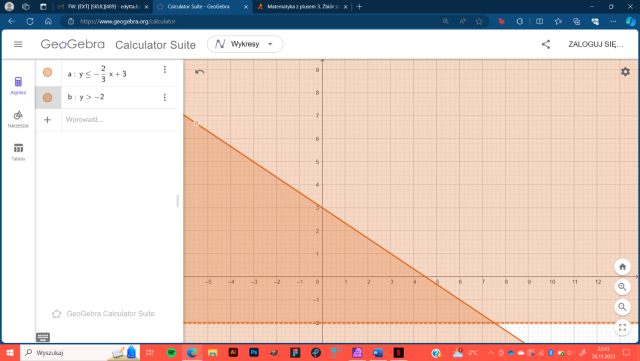Click the Wprowadź input field

coord(118,120)
